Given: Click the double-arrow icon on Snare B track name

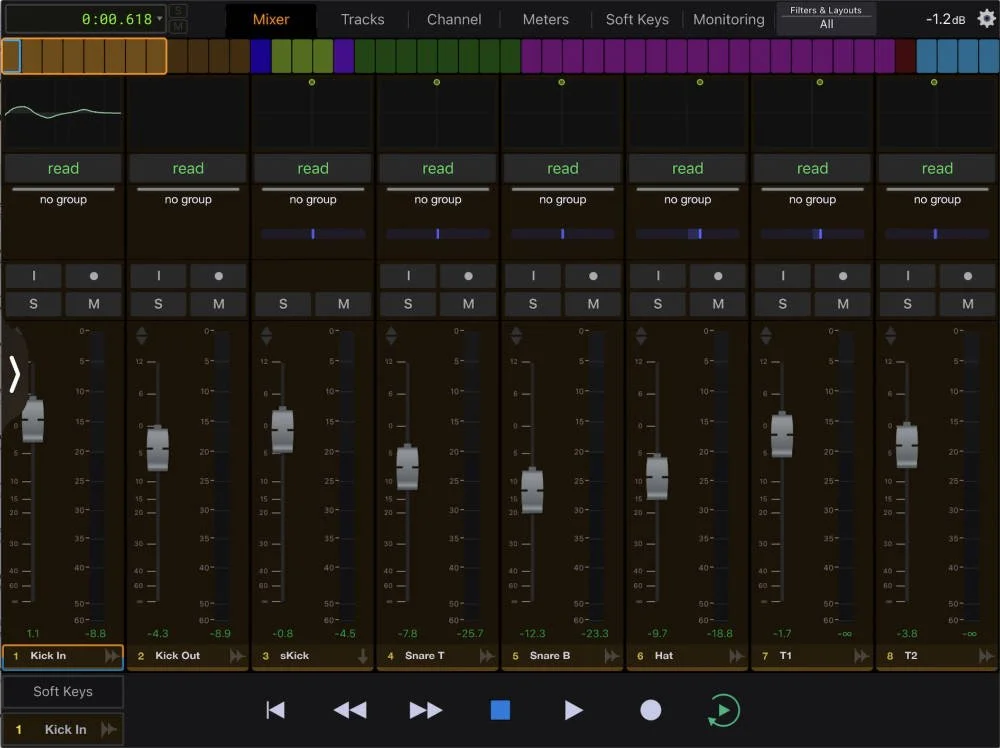Looking at the screenshot, I should [611, 656].
